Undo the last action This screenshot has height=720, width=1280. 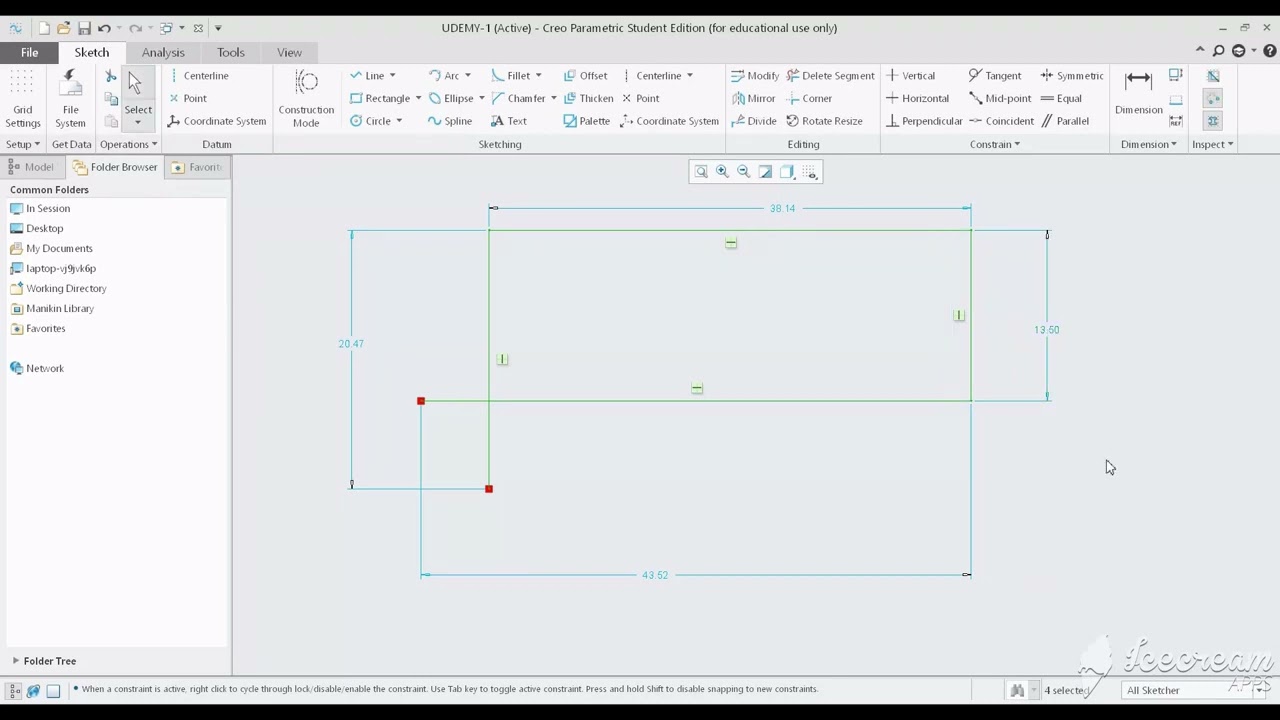pos(104,28)
